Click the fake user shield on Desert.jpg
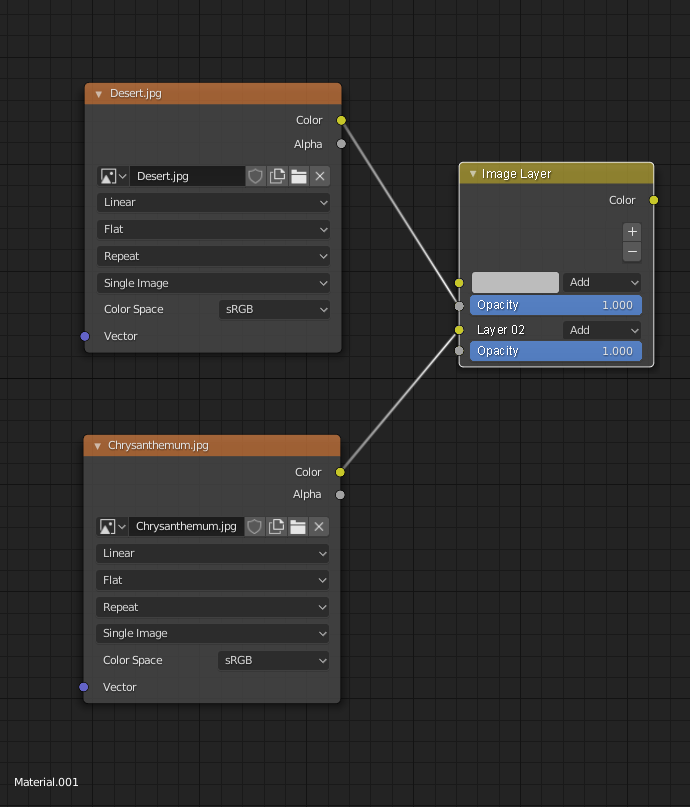Viewport: 690px width, 807px height. (255, 176)
